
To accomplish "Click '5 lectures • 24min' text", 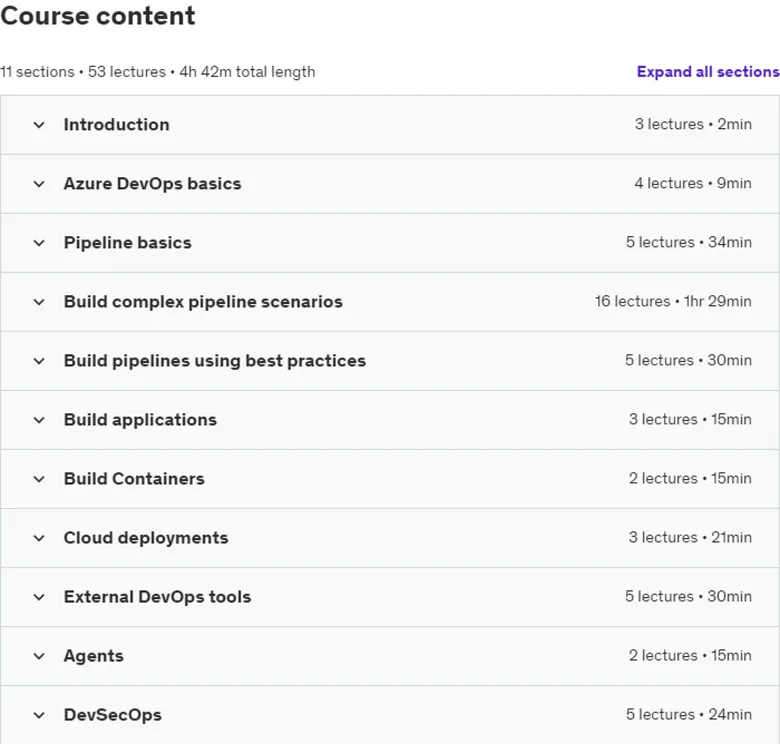I will [688, 715].
